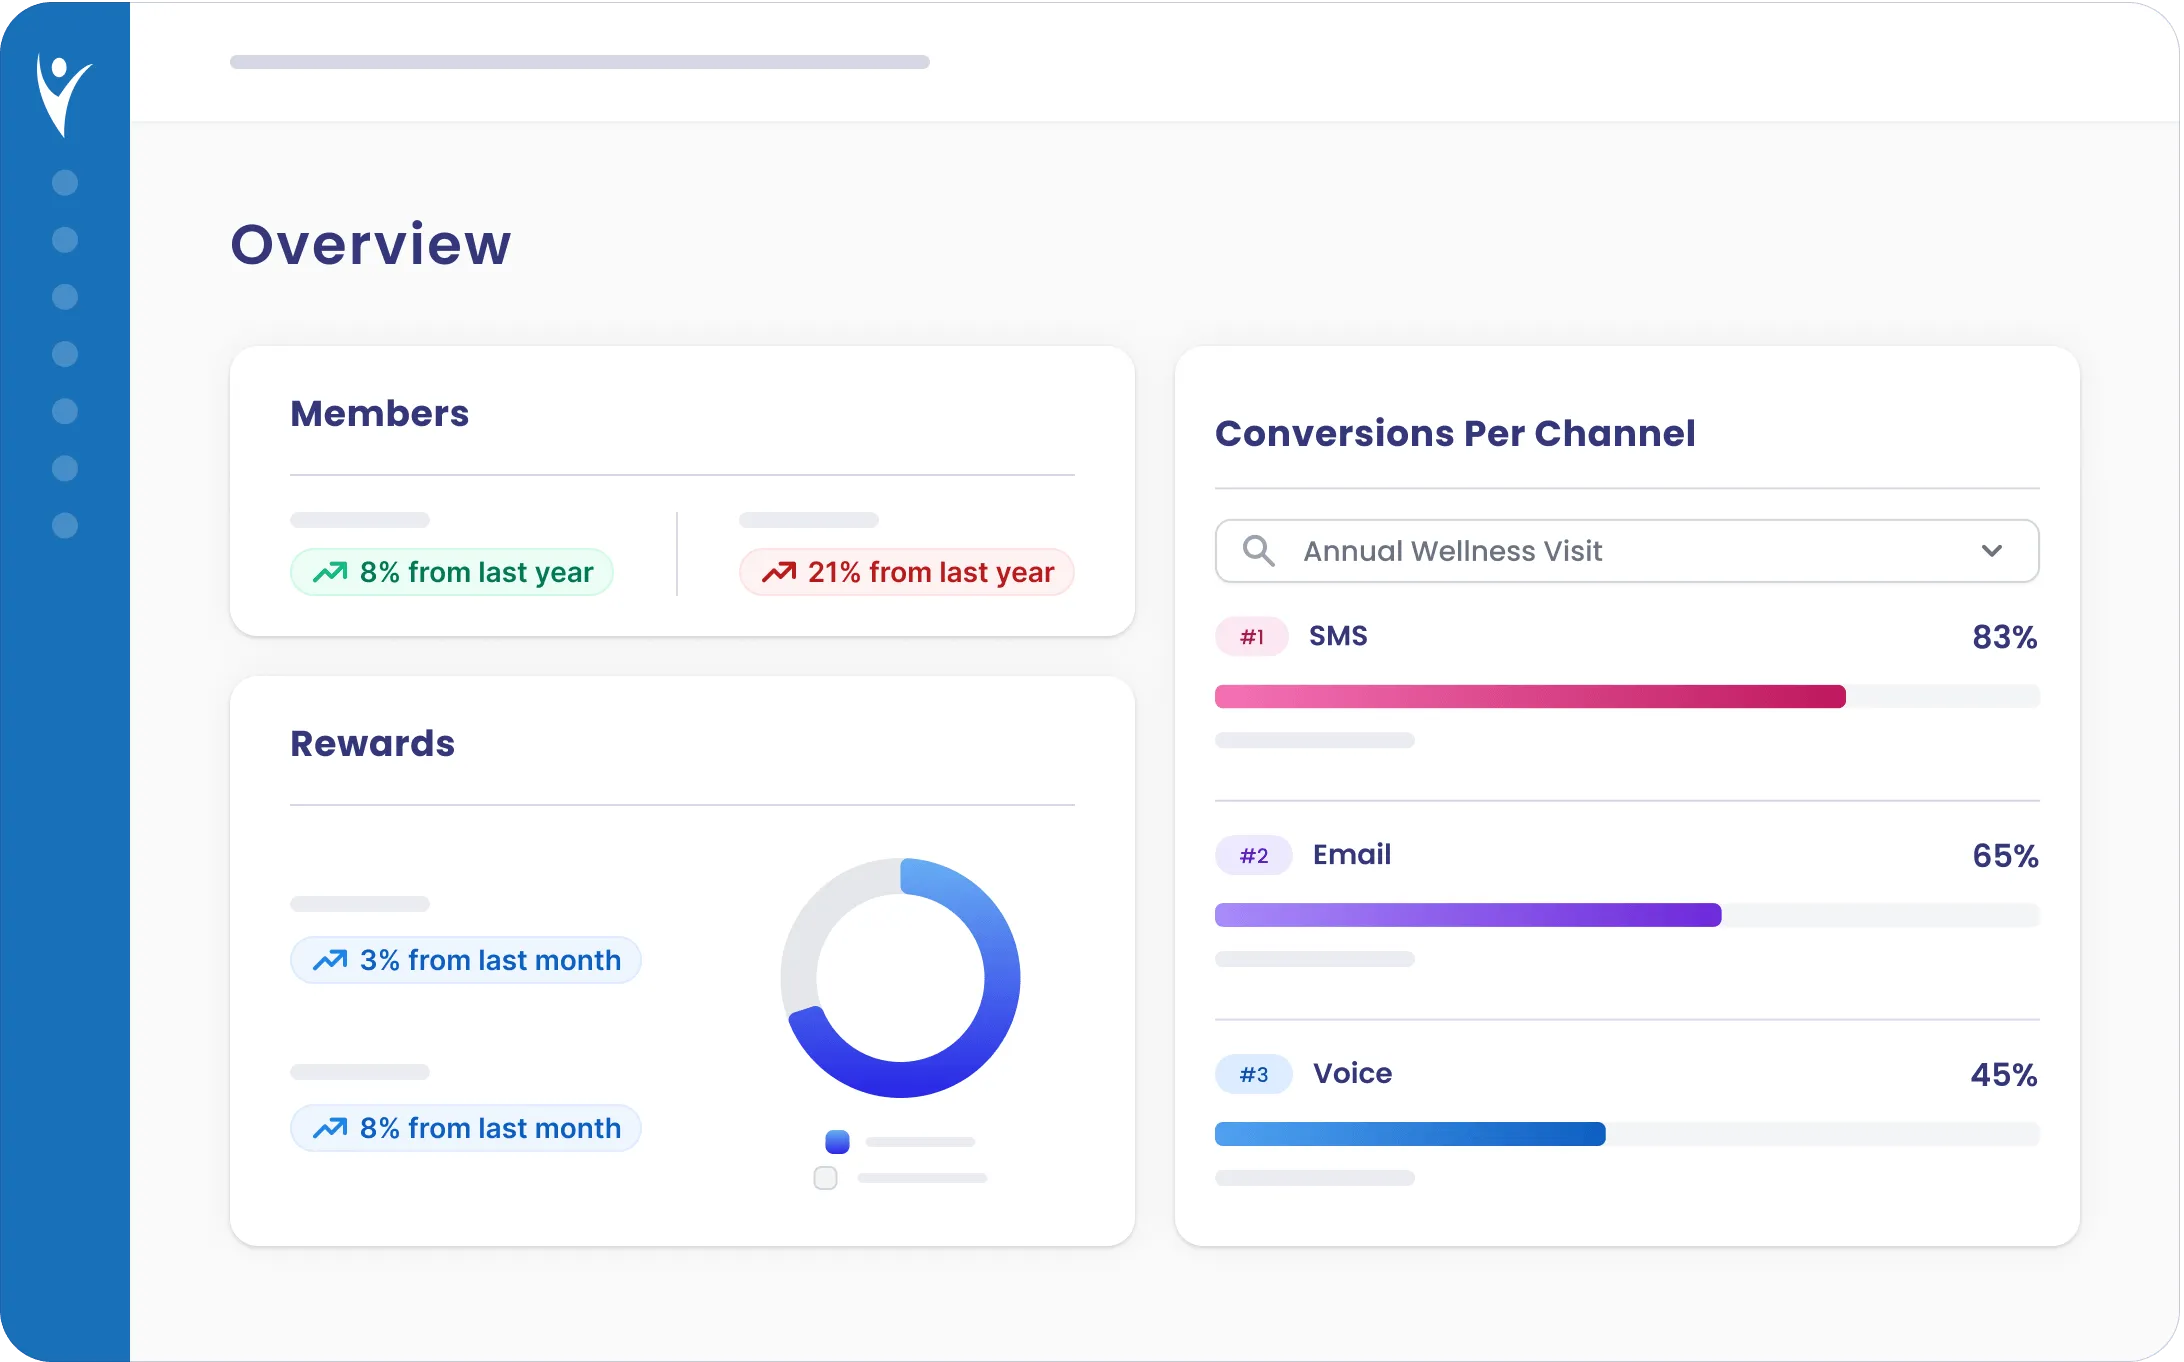Click the Conversions Per Channel title

click(x=1455, y=434)
